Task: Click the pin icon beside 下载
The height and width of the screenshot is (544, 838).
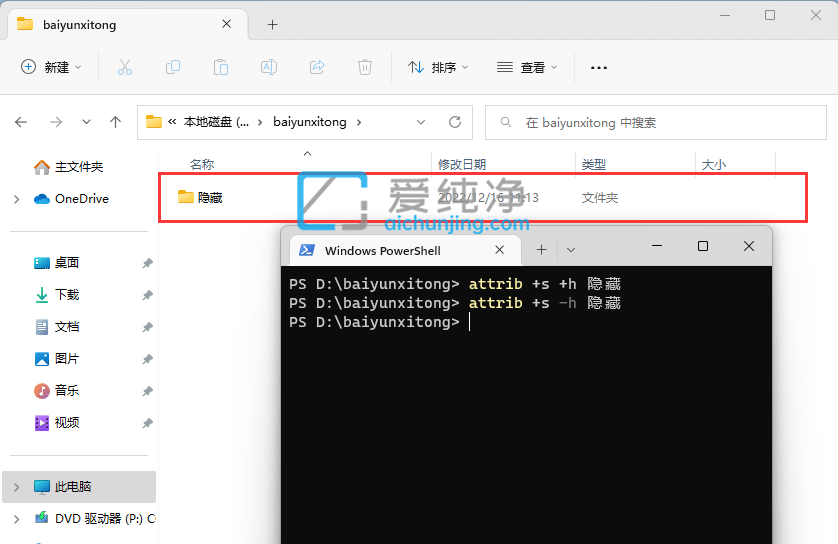Action: click(148, 295)
